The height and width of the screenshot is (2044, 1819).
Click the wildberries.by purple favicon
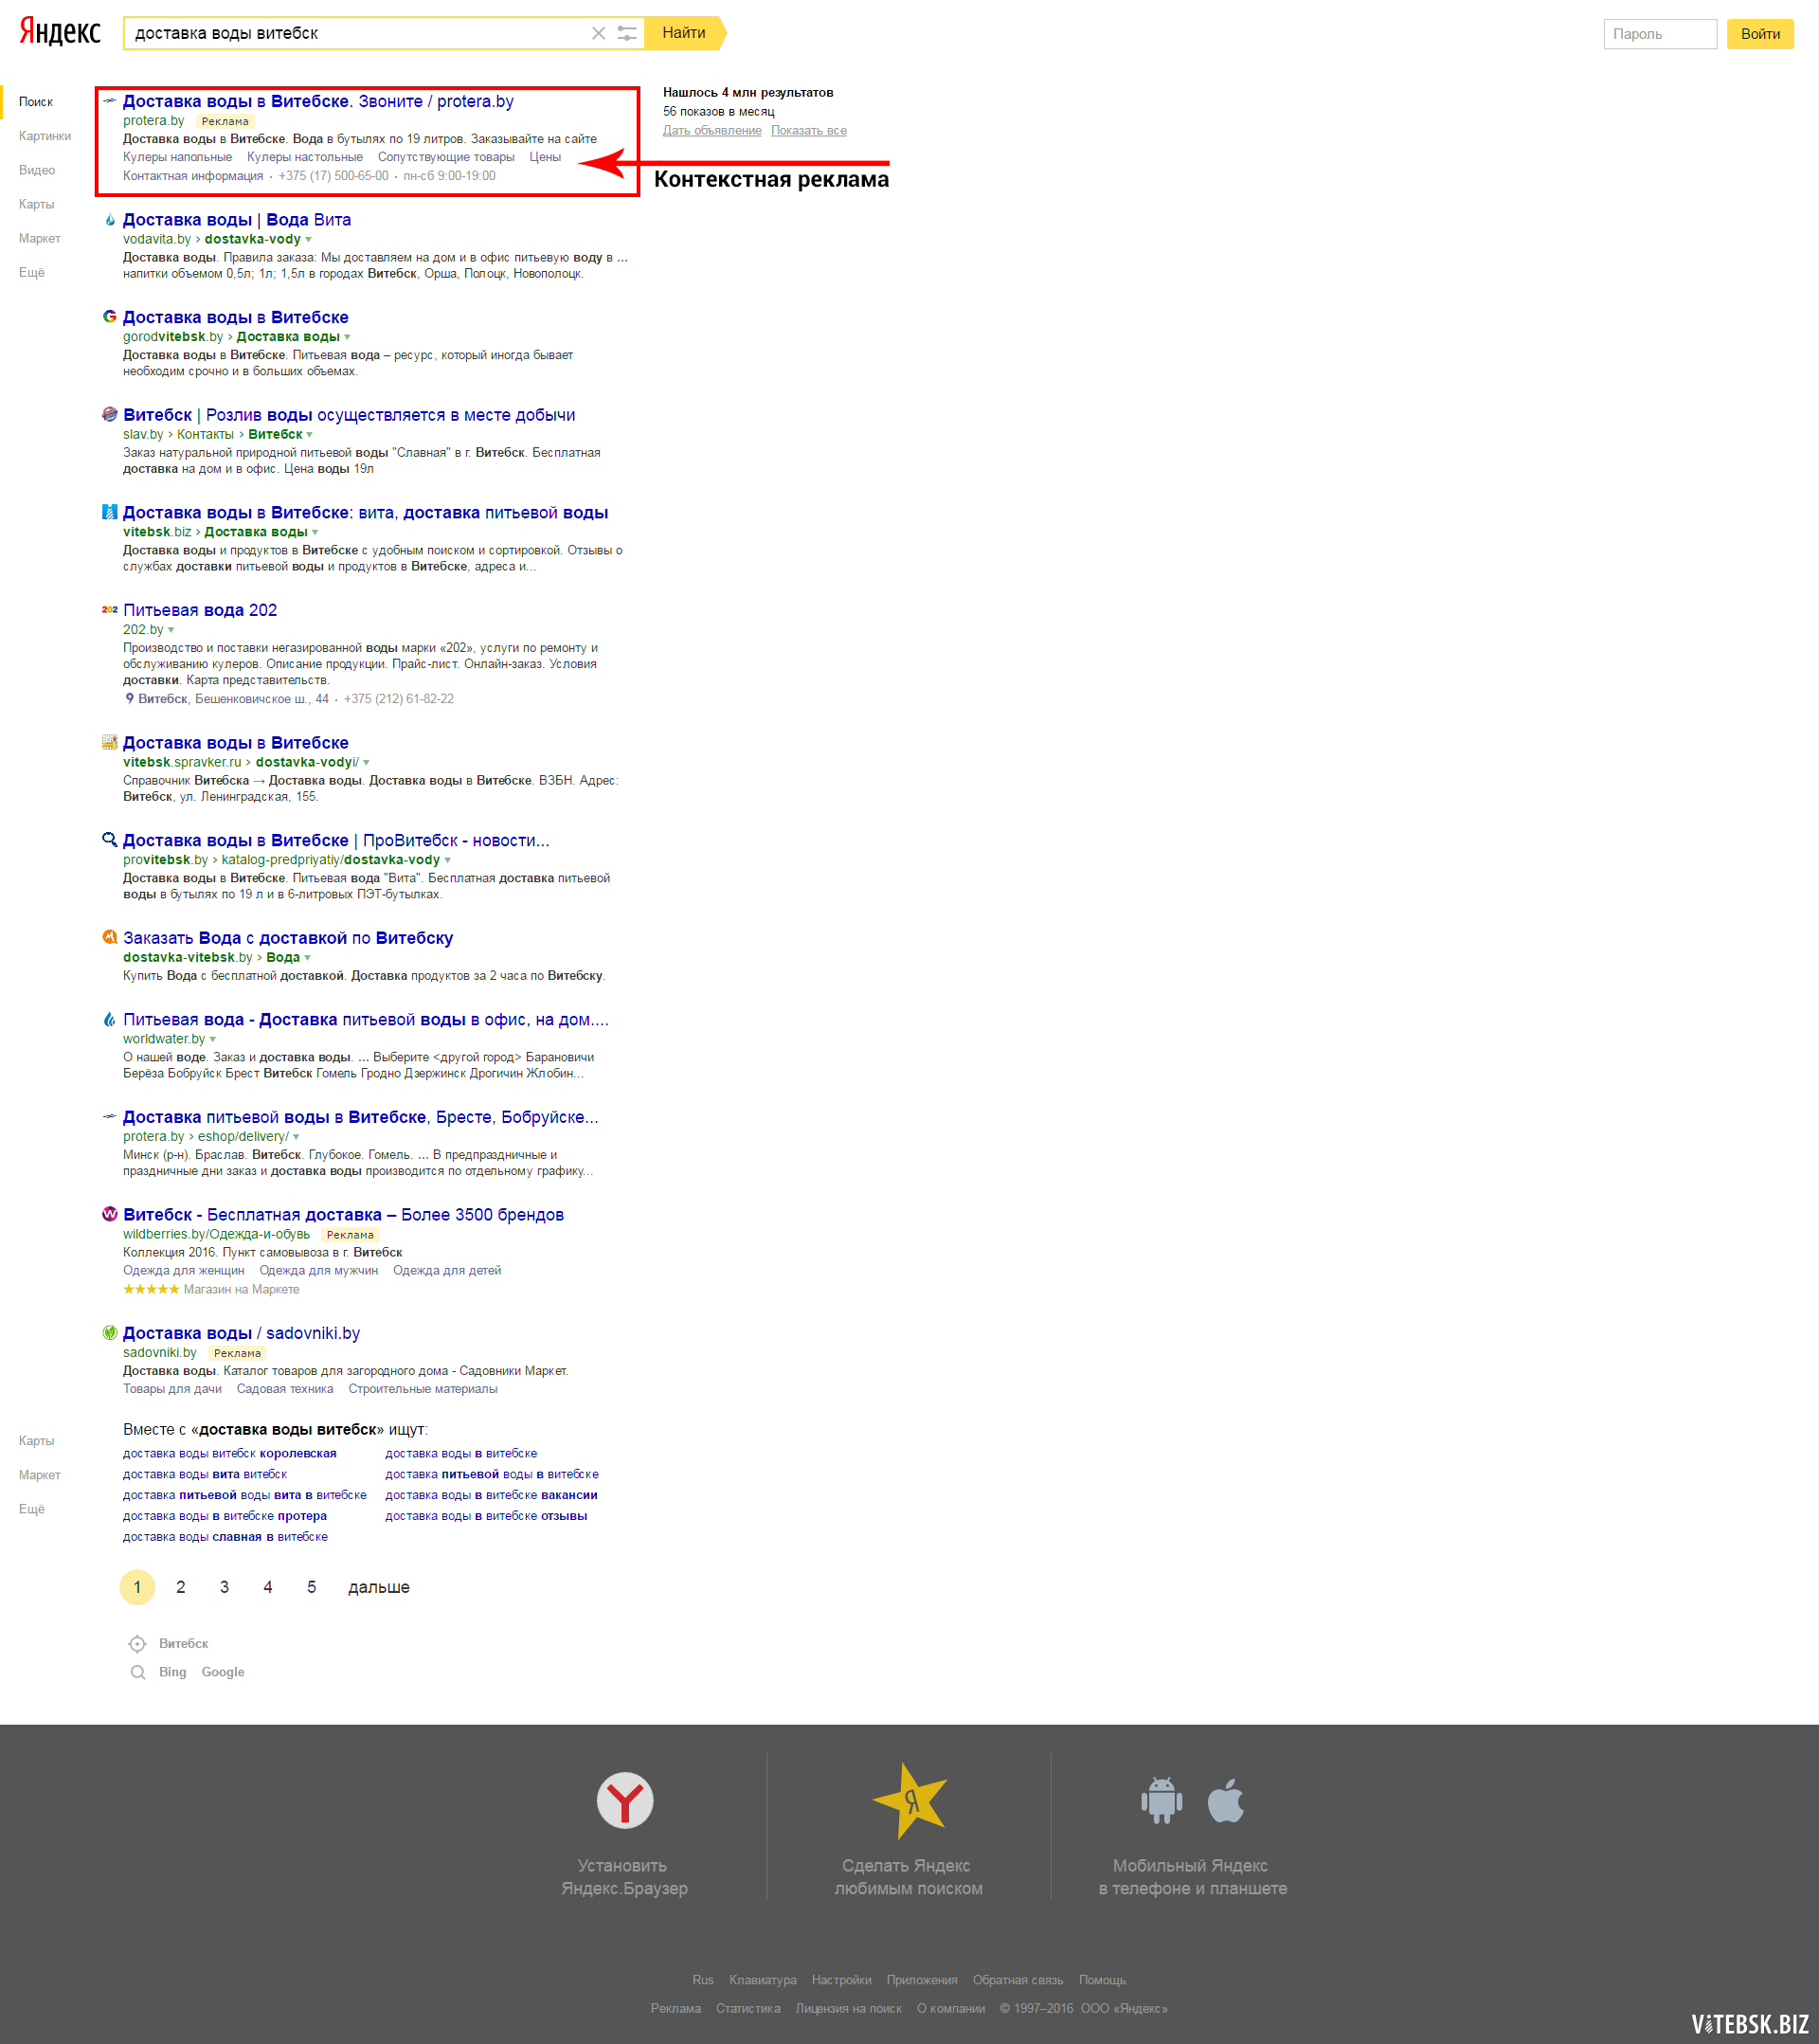110,1214
